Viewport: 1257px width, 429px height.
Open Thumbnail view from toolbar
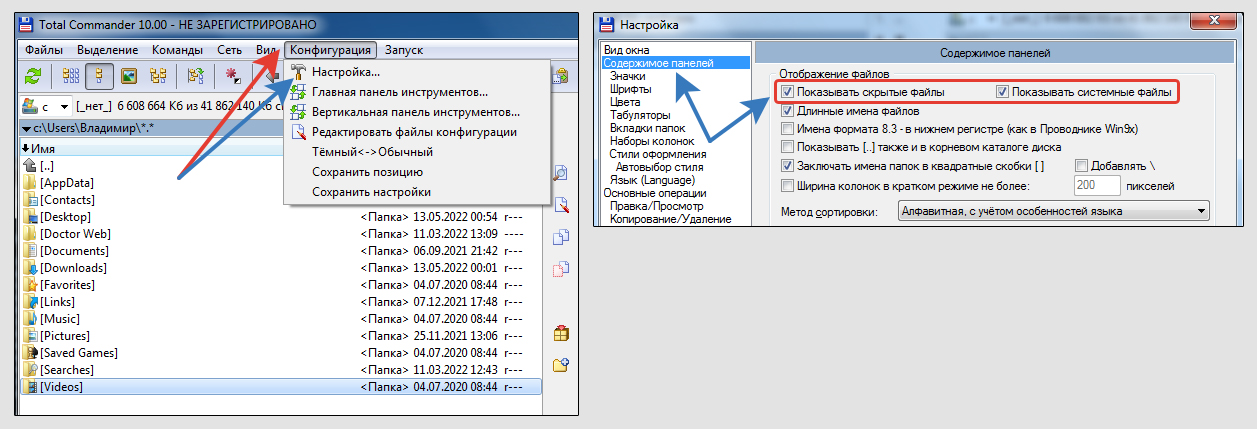coord(129,76)
